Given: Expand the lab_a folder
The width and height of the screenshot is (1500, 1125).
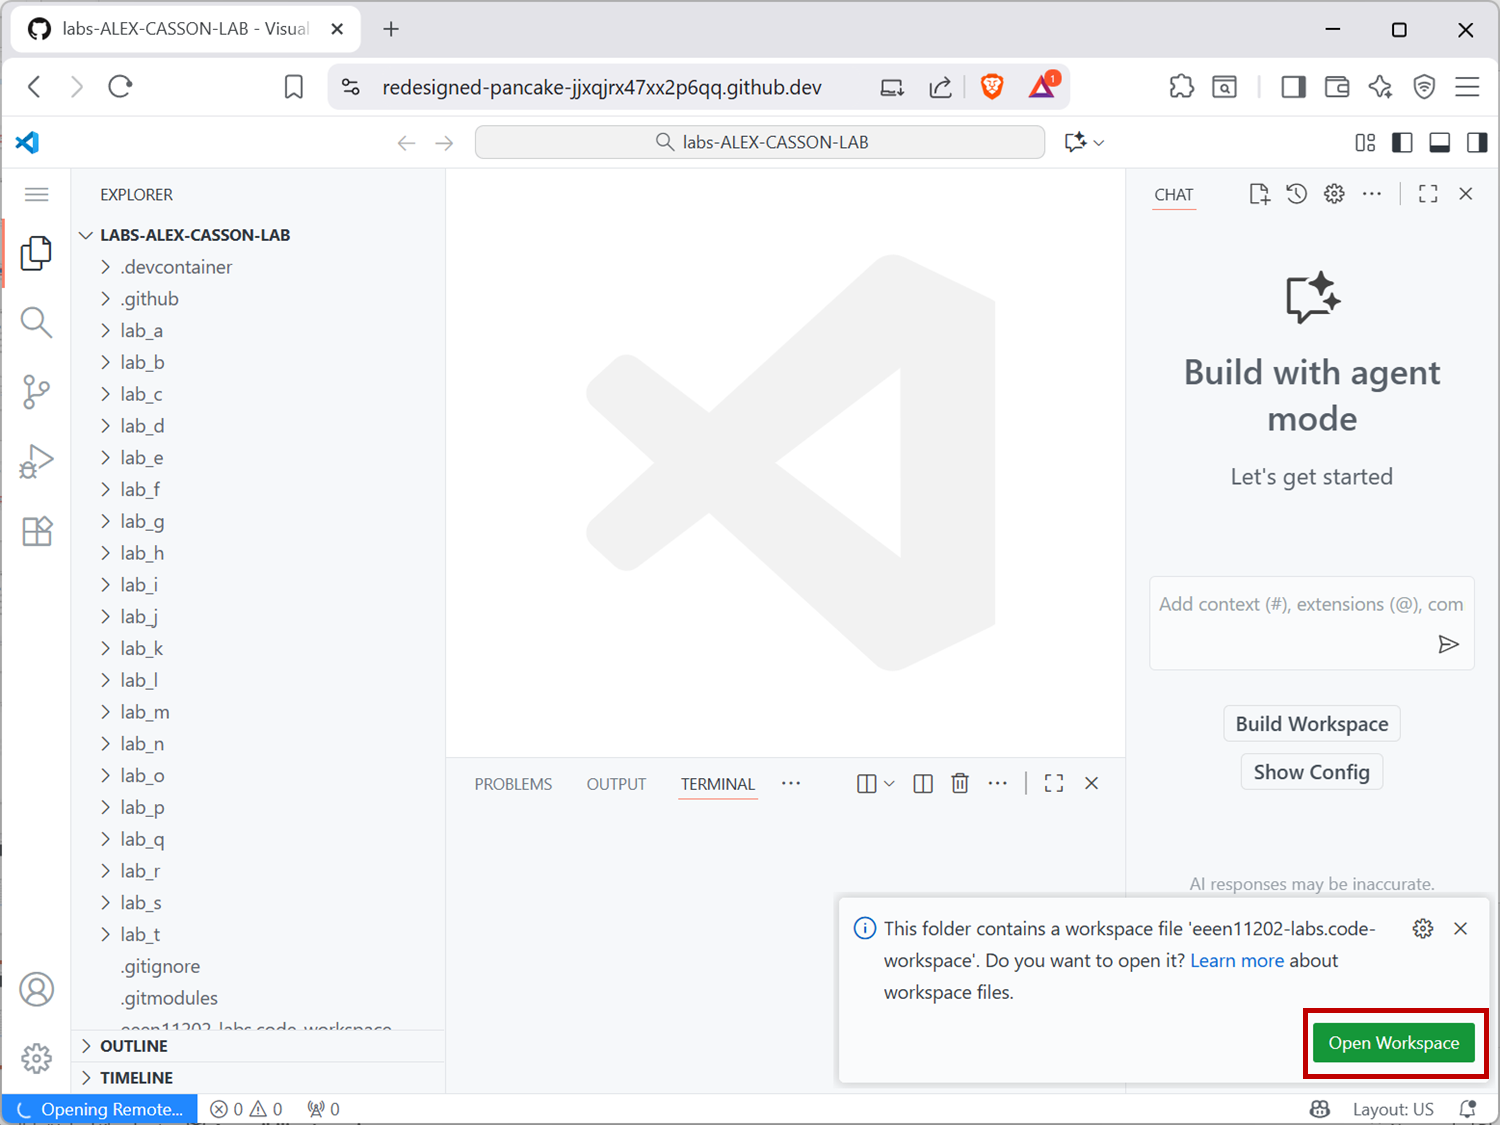Looking at the screenshot, I should click(x=141, y=331).
